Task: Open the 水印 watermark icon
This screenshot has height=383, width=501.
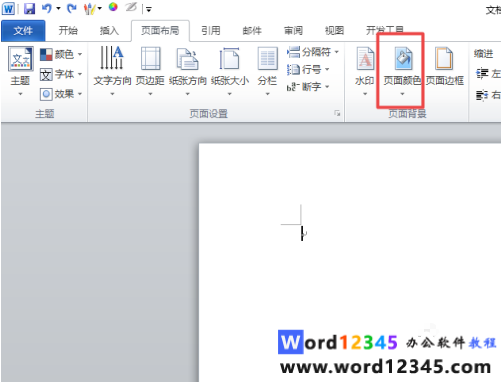Action: click(365, 58)
